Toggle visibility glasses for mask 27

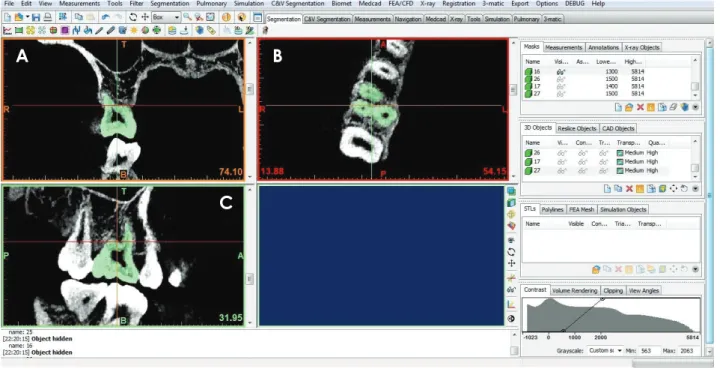560,94
